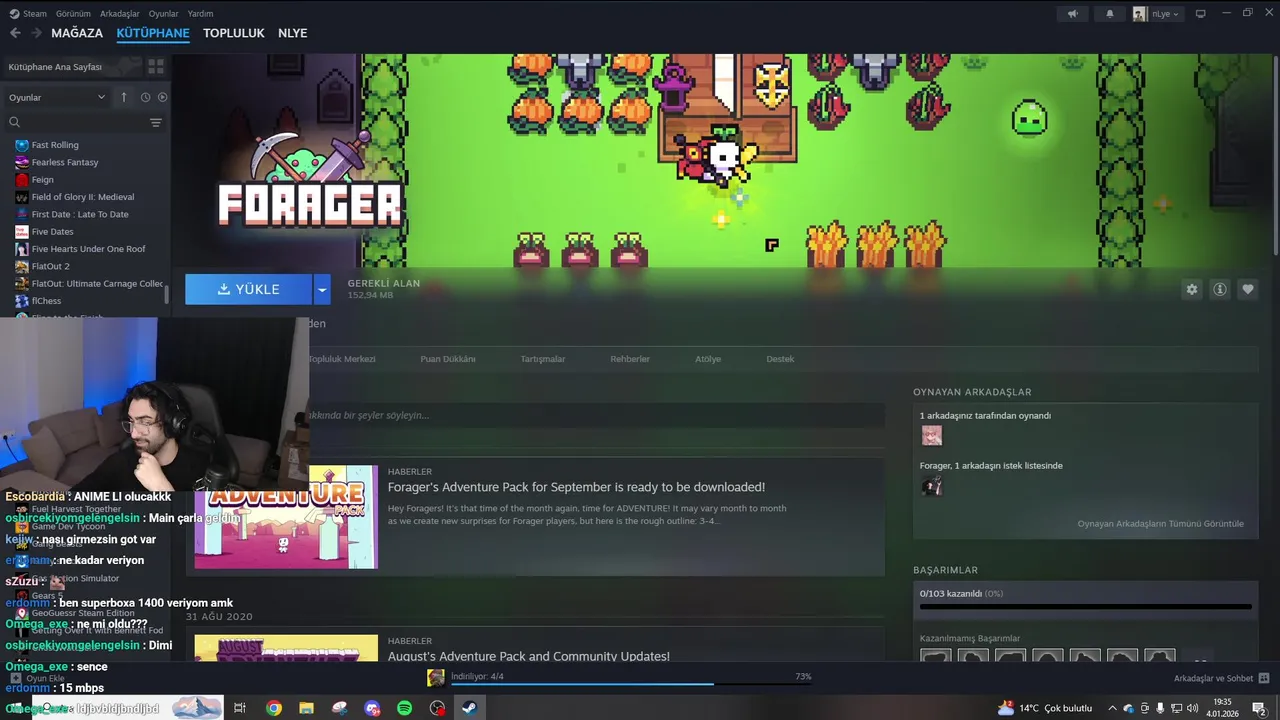Open the taskbar volume icon
This screenshot has height=720, width=1280.
click(1192, 708)
